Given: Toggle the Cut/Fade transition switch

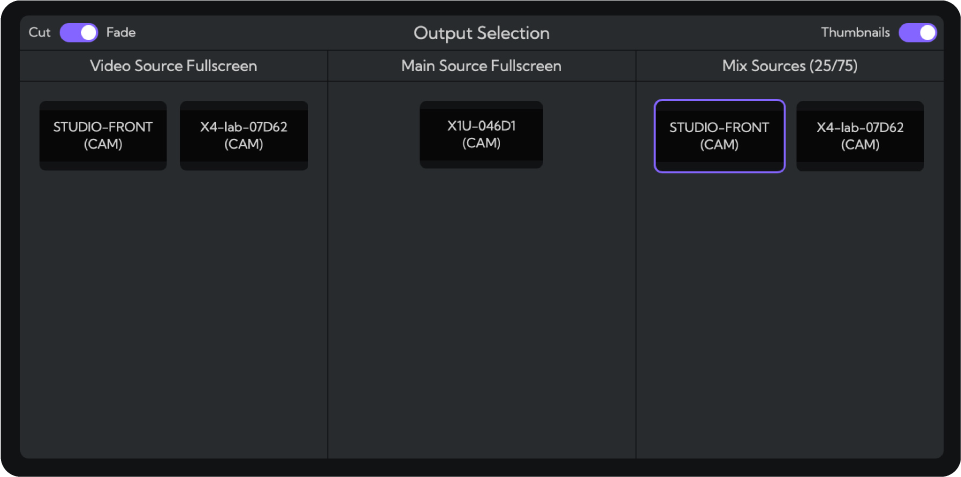Looking at the screenshot, I should pyautogui.click(x=79, y=33).
